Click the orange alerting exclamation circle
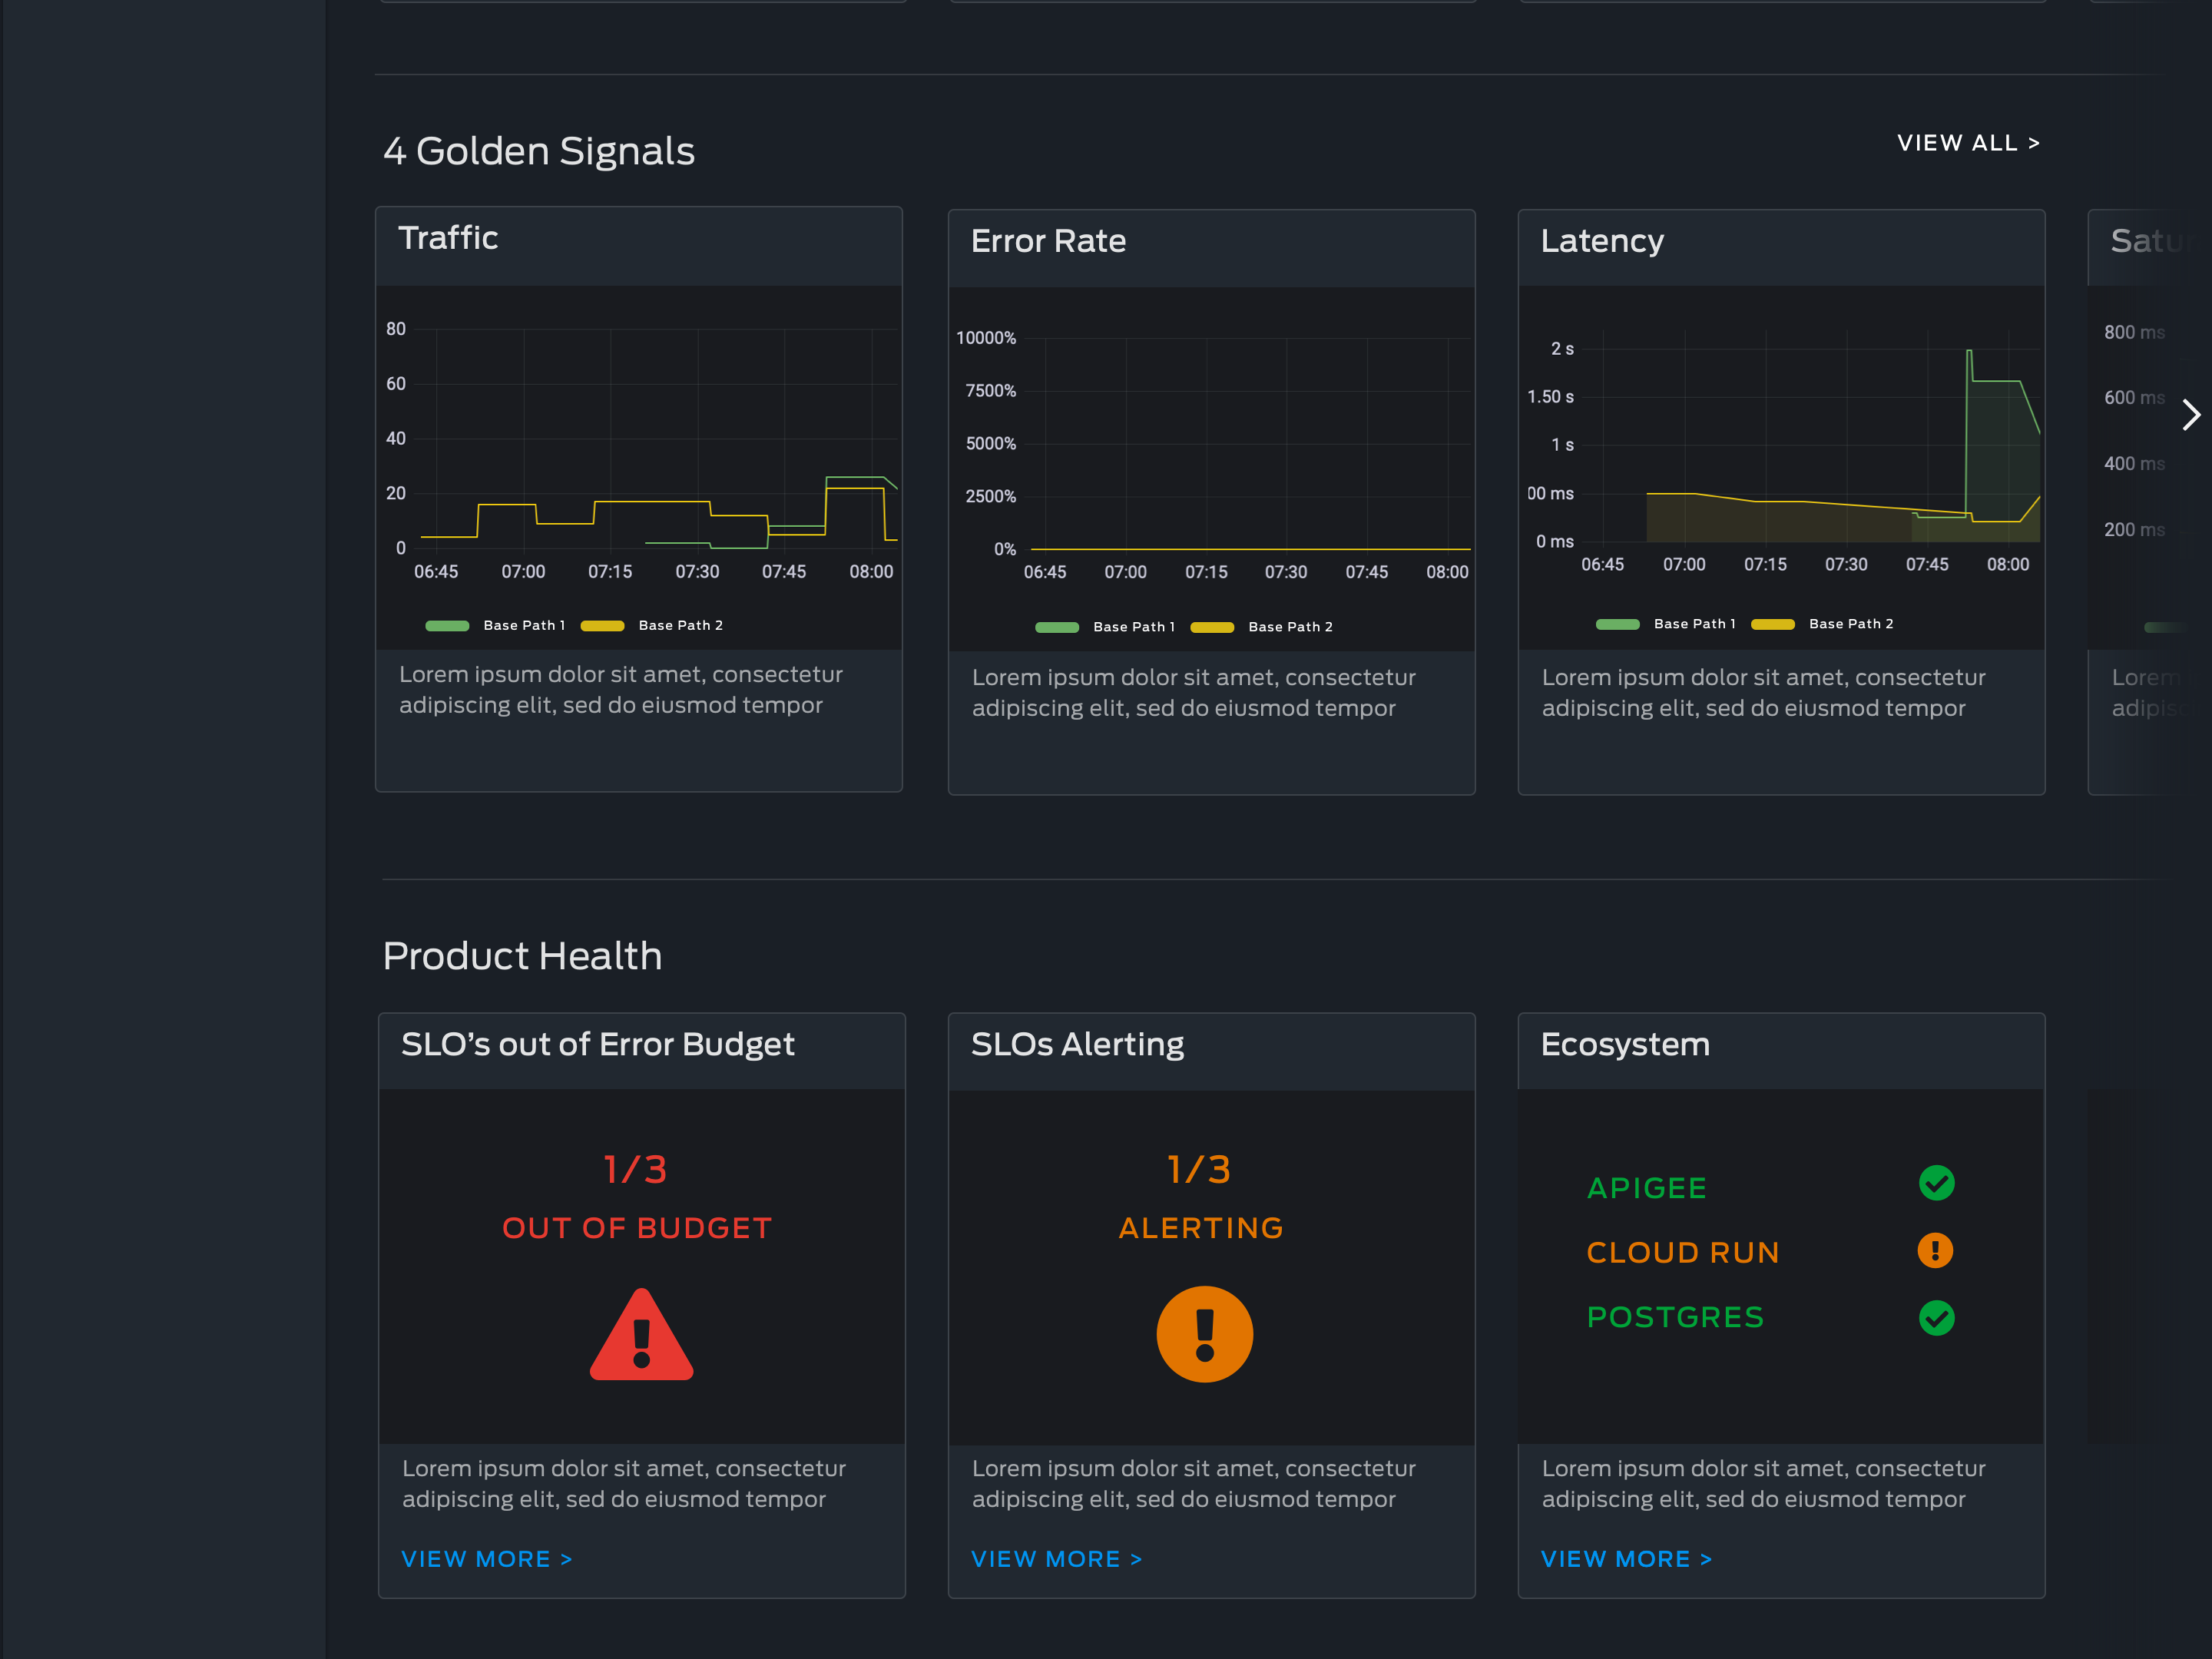Screen dimensions: 2212x1659 click(x=1204, y=1334)
